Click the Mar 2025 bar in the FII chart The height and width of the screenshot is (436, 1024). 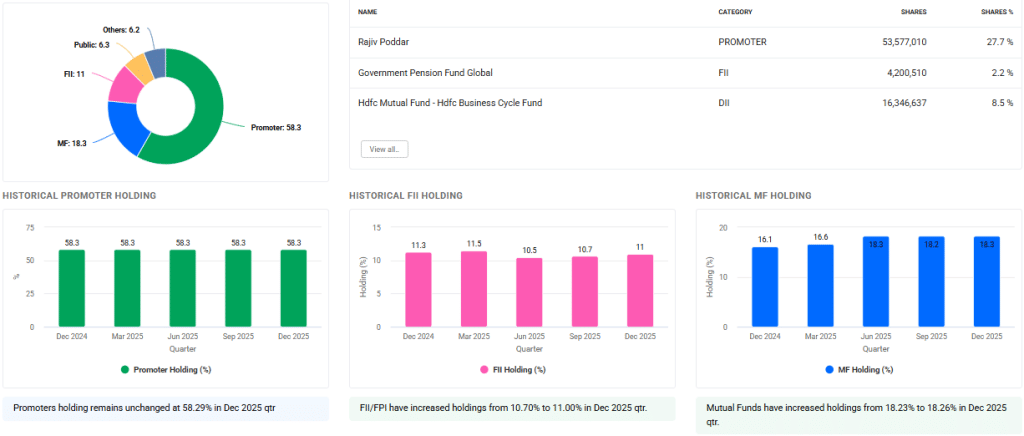(476, 288)
